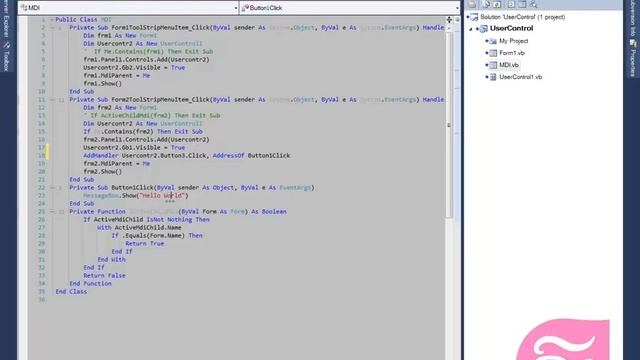Click View Designer icon in Solution Explorer

coord(522,4)
